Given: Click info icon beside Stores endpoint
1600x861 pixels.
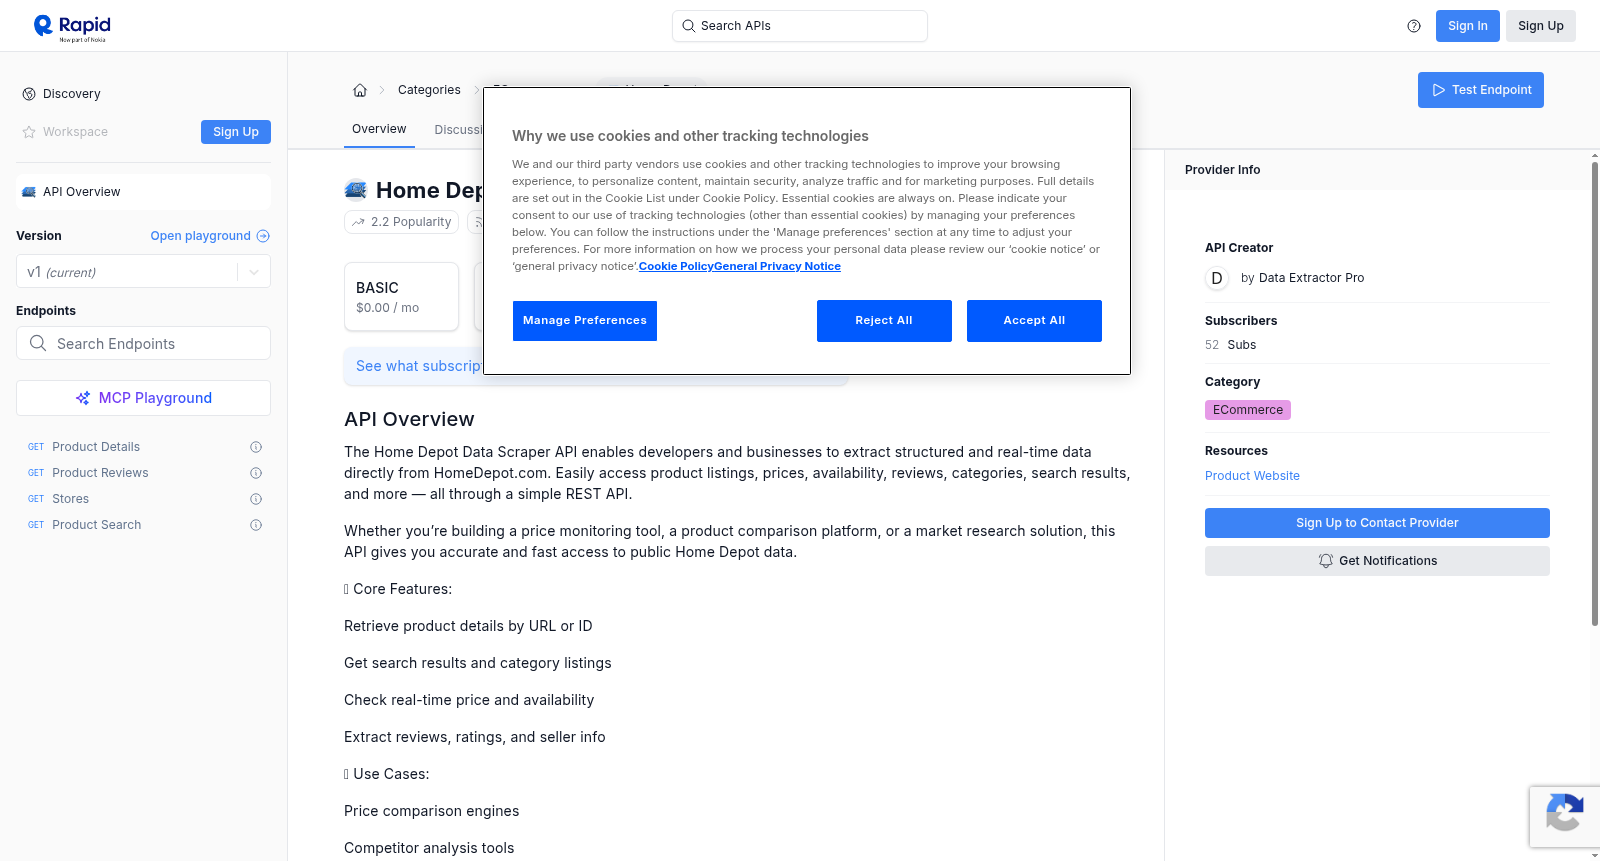Looking at the screenshot, I should coord(256,499).
